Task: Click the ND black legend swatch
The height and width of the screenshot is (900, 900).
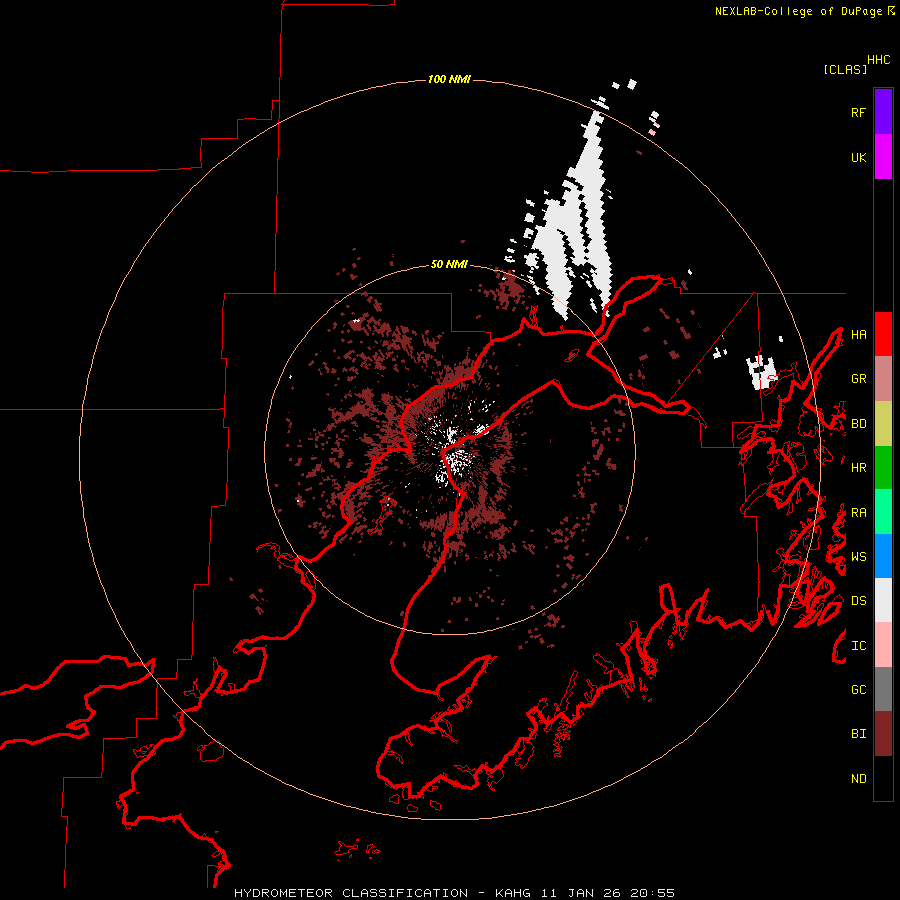Action: coord(883,778)
